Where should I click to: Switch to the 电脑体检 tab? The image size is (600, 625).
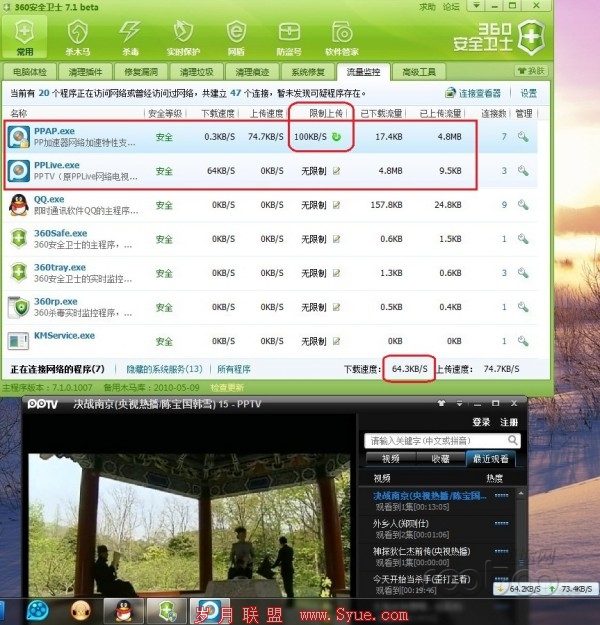point(29,72)
